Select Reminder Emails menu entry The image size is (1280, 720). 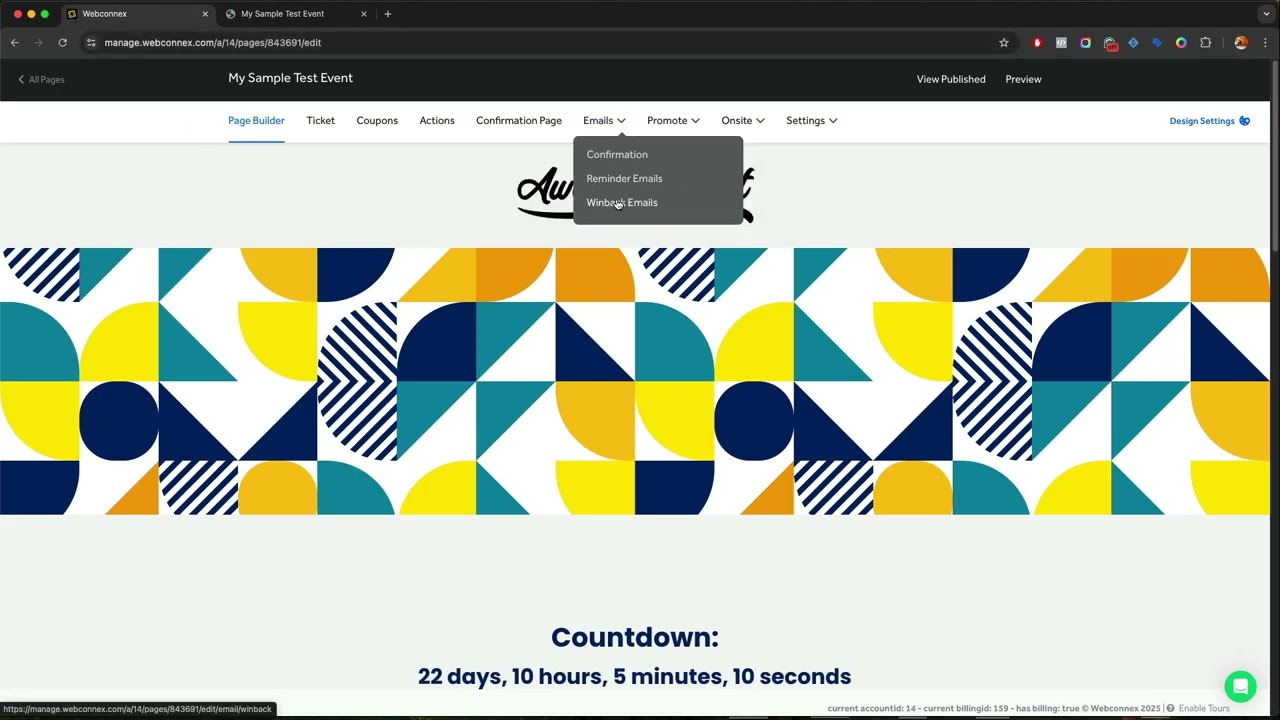[624, 179]
